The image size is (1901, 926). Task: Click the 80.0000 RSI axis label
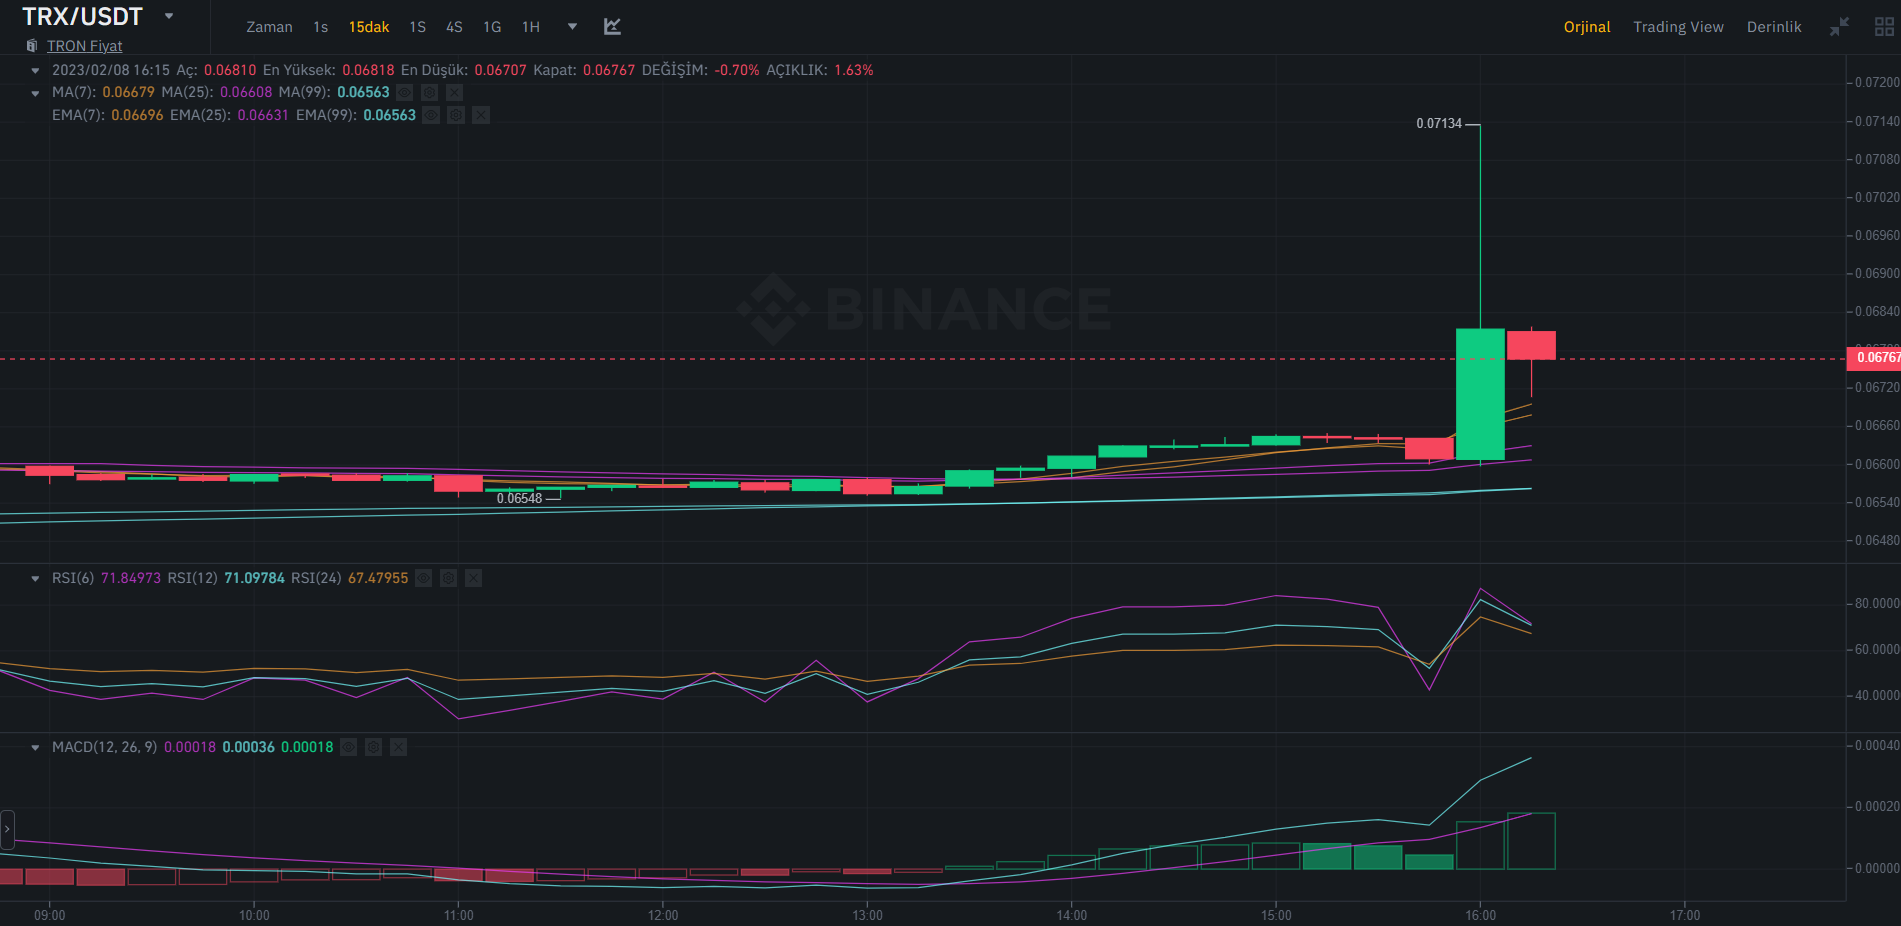point(1877,603)
